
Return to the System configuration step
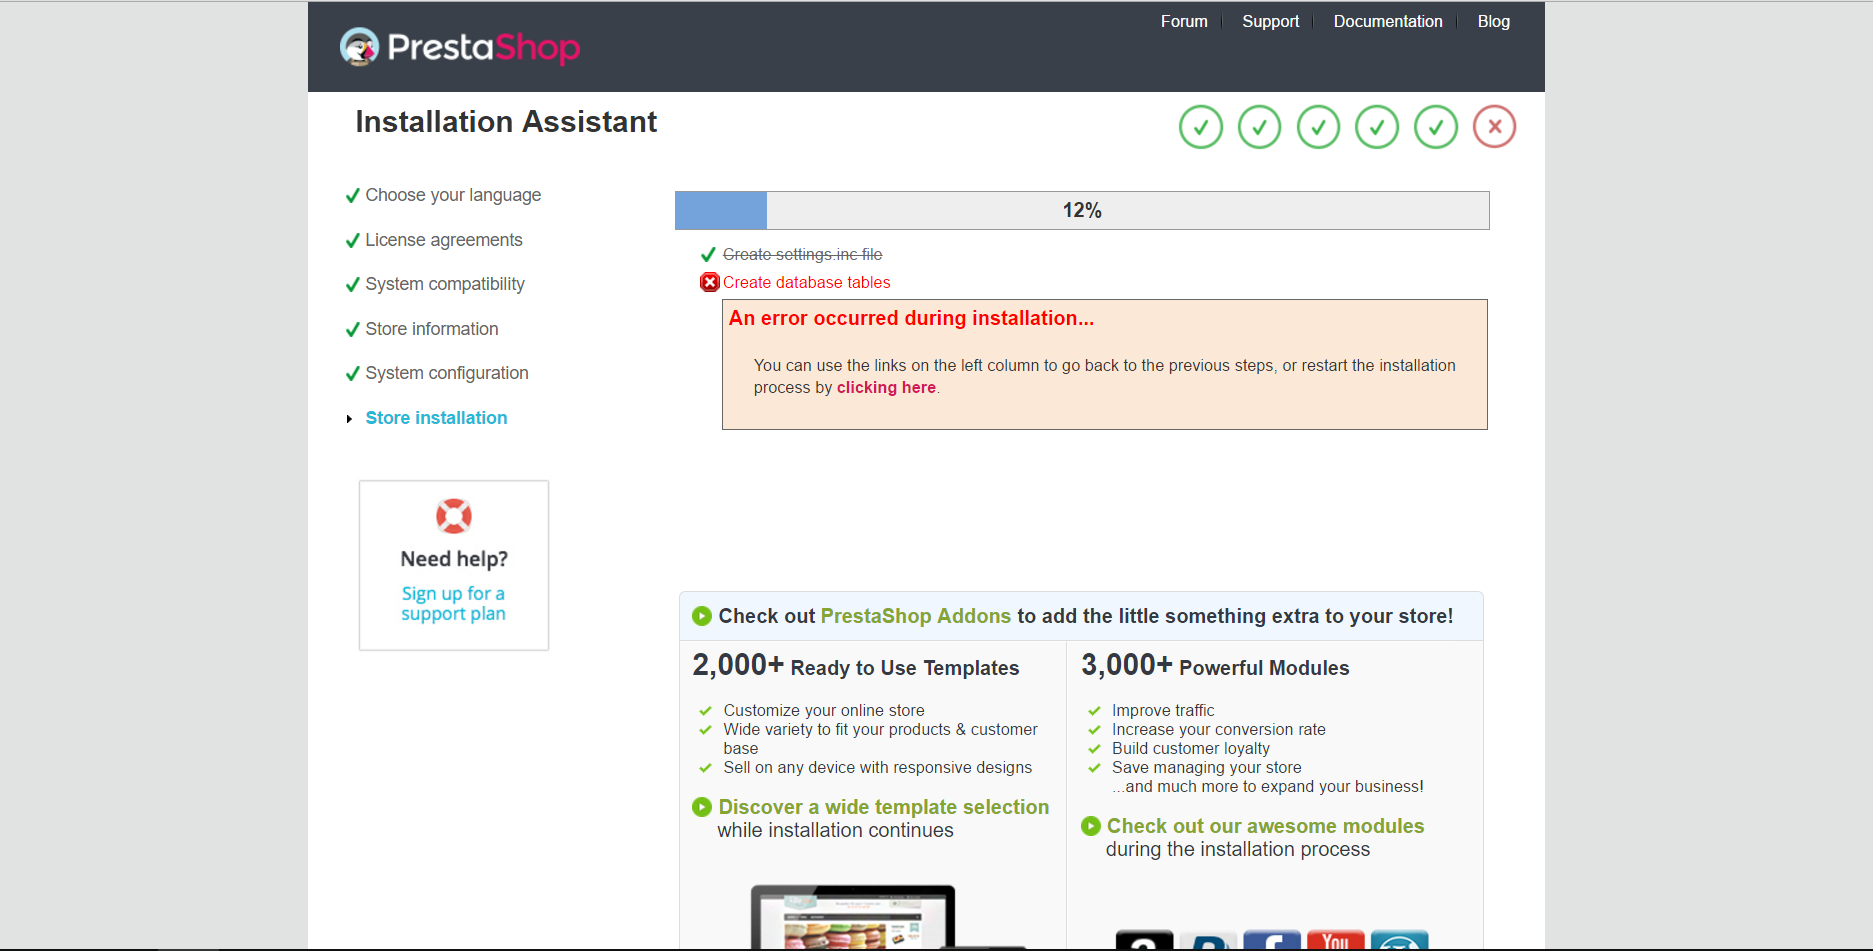[447, 373]
